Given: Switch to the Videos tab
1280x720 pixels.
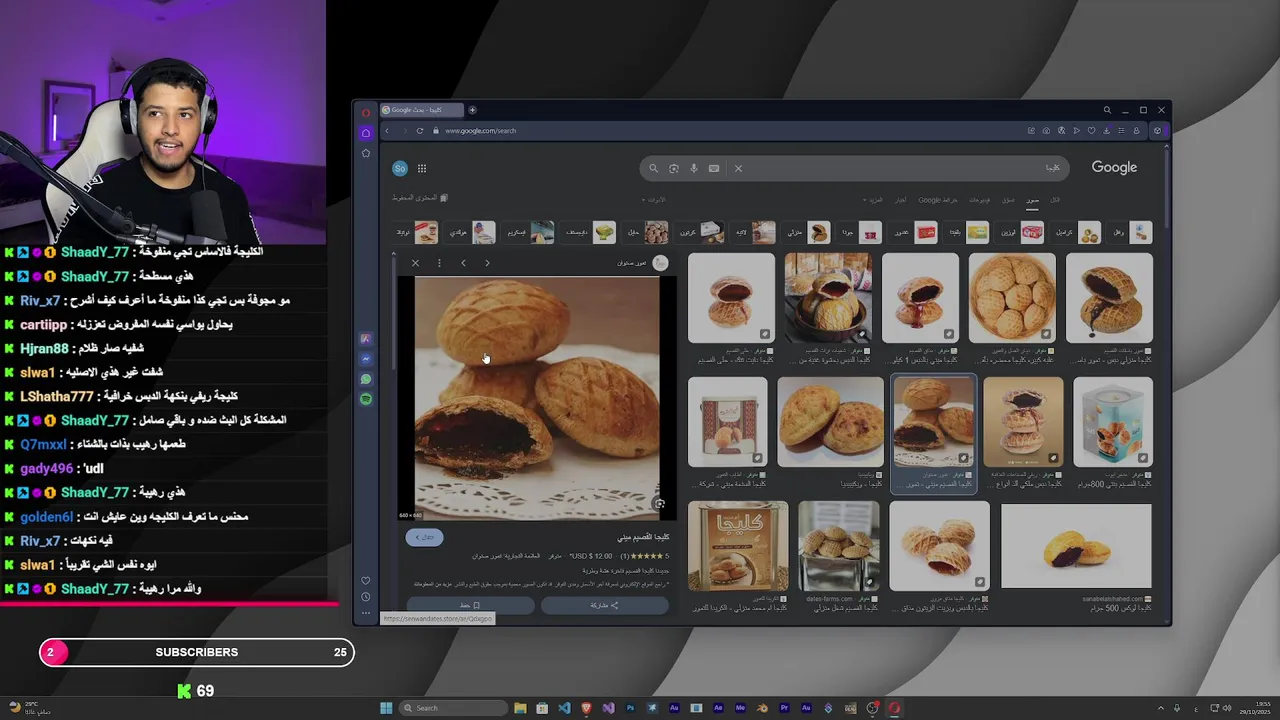Looking at the screenshot, I should 980,200.
